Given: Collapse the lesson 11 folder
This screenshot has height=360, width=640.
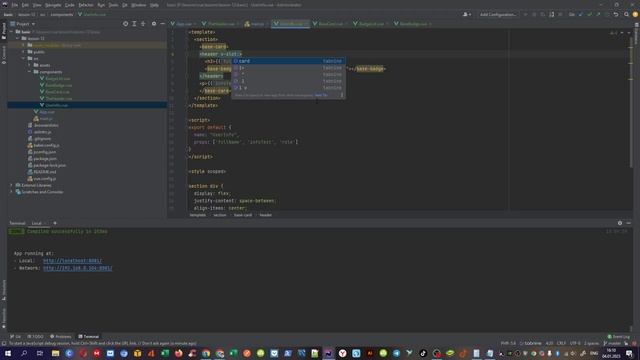Looking at the screenshot, I should (18, 38).
